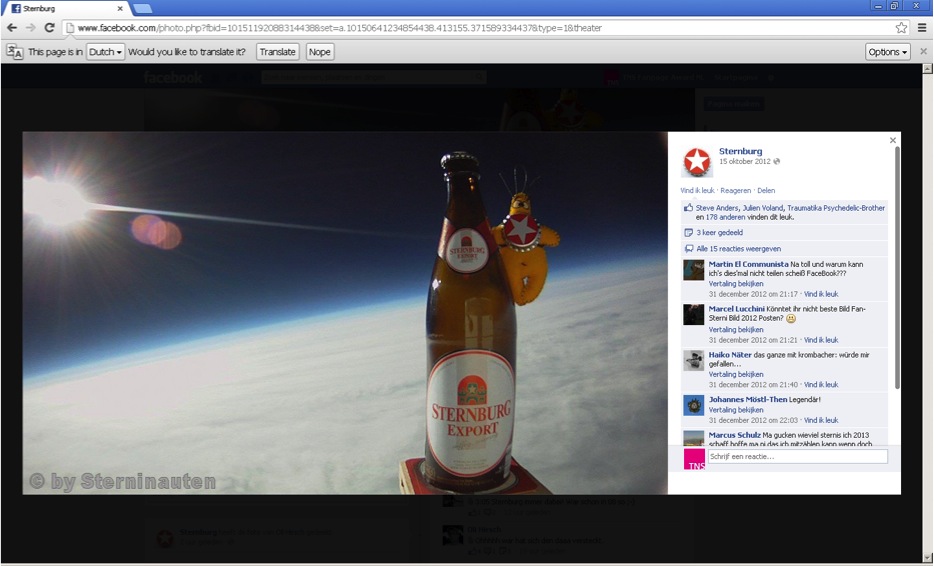Close the Sternburg browser tab
Image resolution: width=934 pixels, height=566 pixels.
pyautogui.click(x=120, y=8)
